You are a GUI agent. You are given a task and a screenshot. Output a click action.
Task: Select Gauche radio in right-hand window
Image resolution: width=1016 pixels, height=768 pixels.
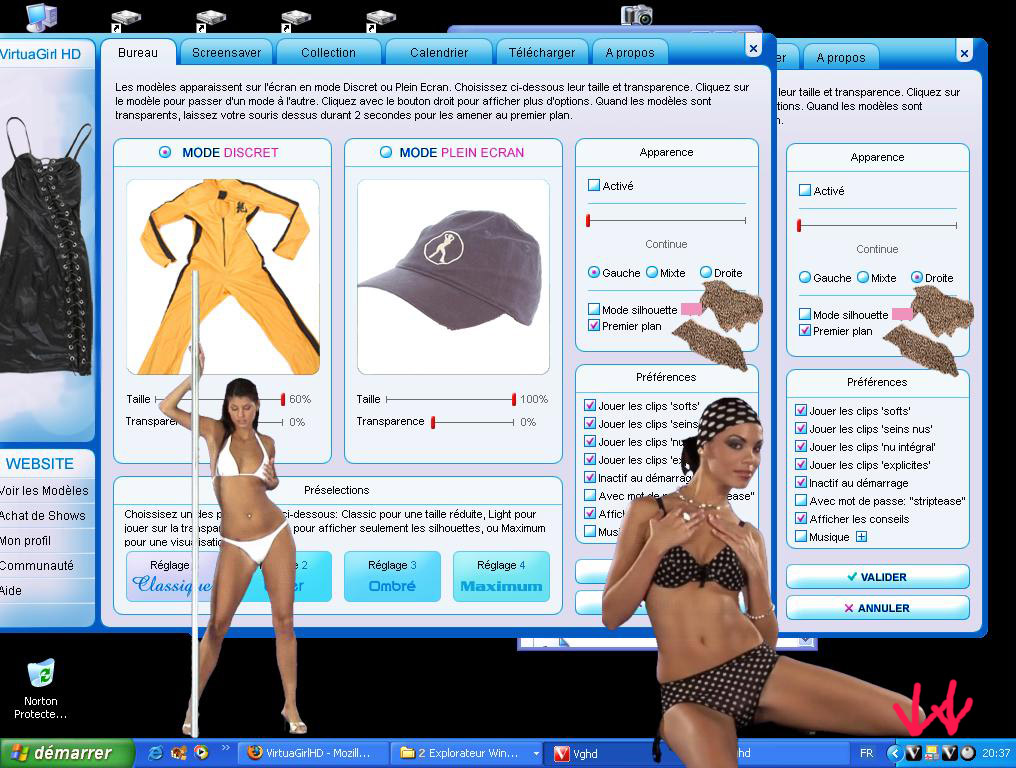coord(805,277)
